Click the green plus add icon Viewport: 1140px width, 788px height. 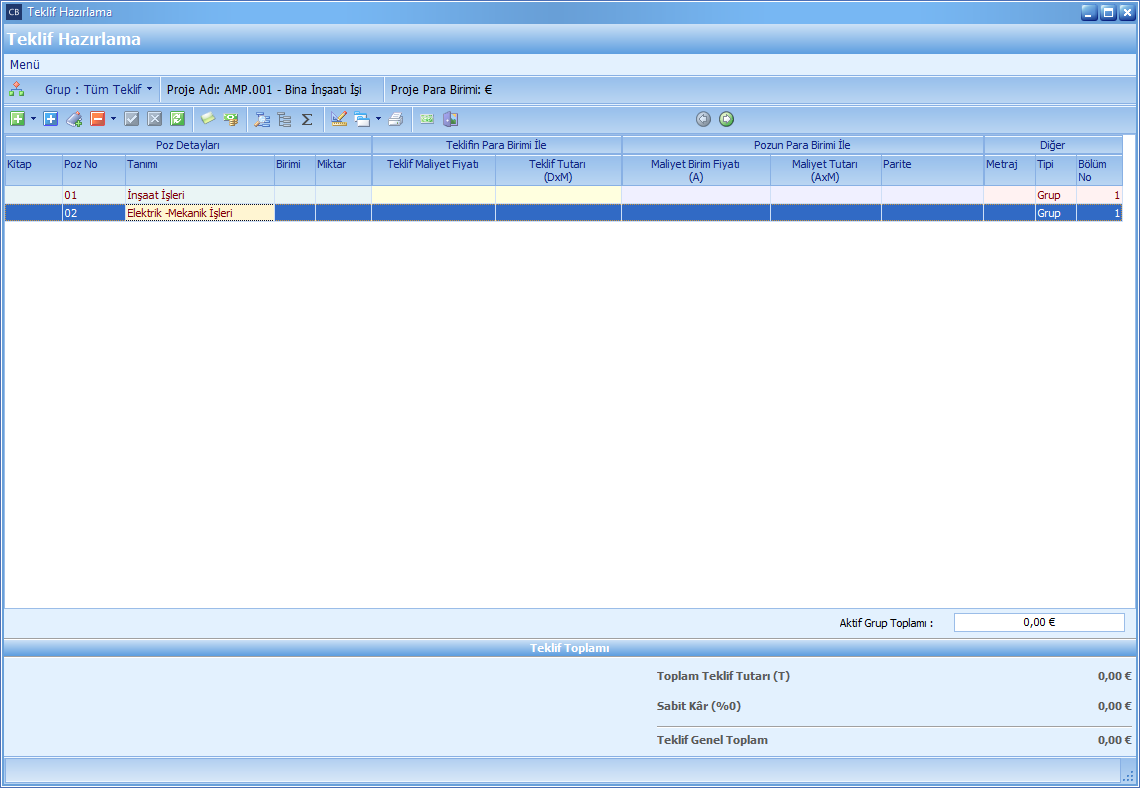coord(17,119)
